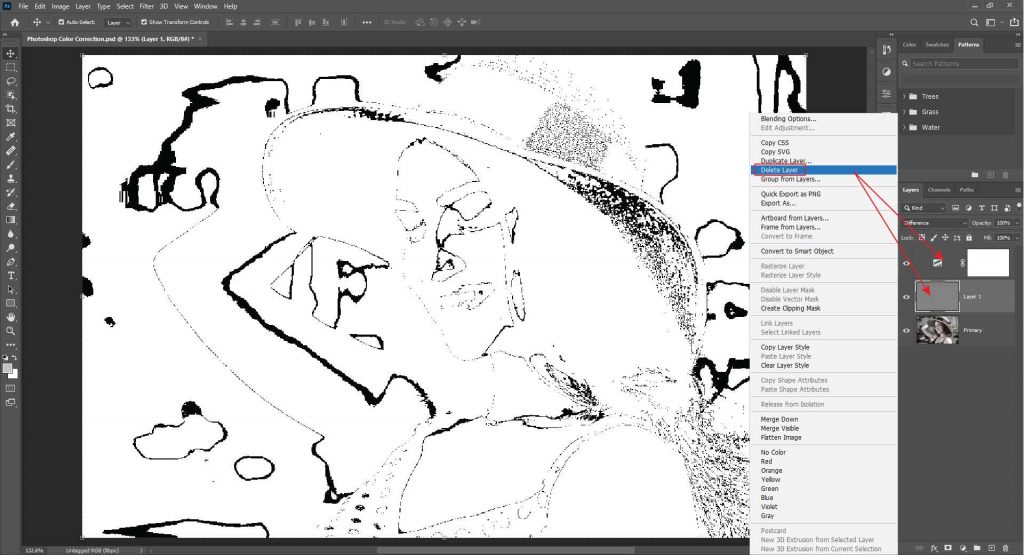Toggle Lock image pixels brush icon
This screenshot has height=555, width=1024.
click(x=933, y=238)
